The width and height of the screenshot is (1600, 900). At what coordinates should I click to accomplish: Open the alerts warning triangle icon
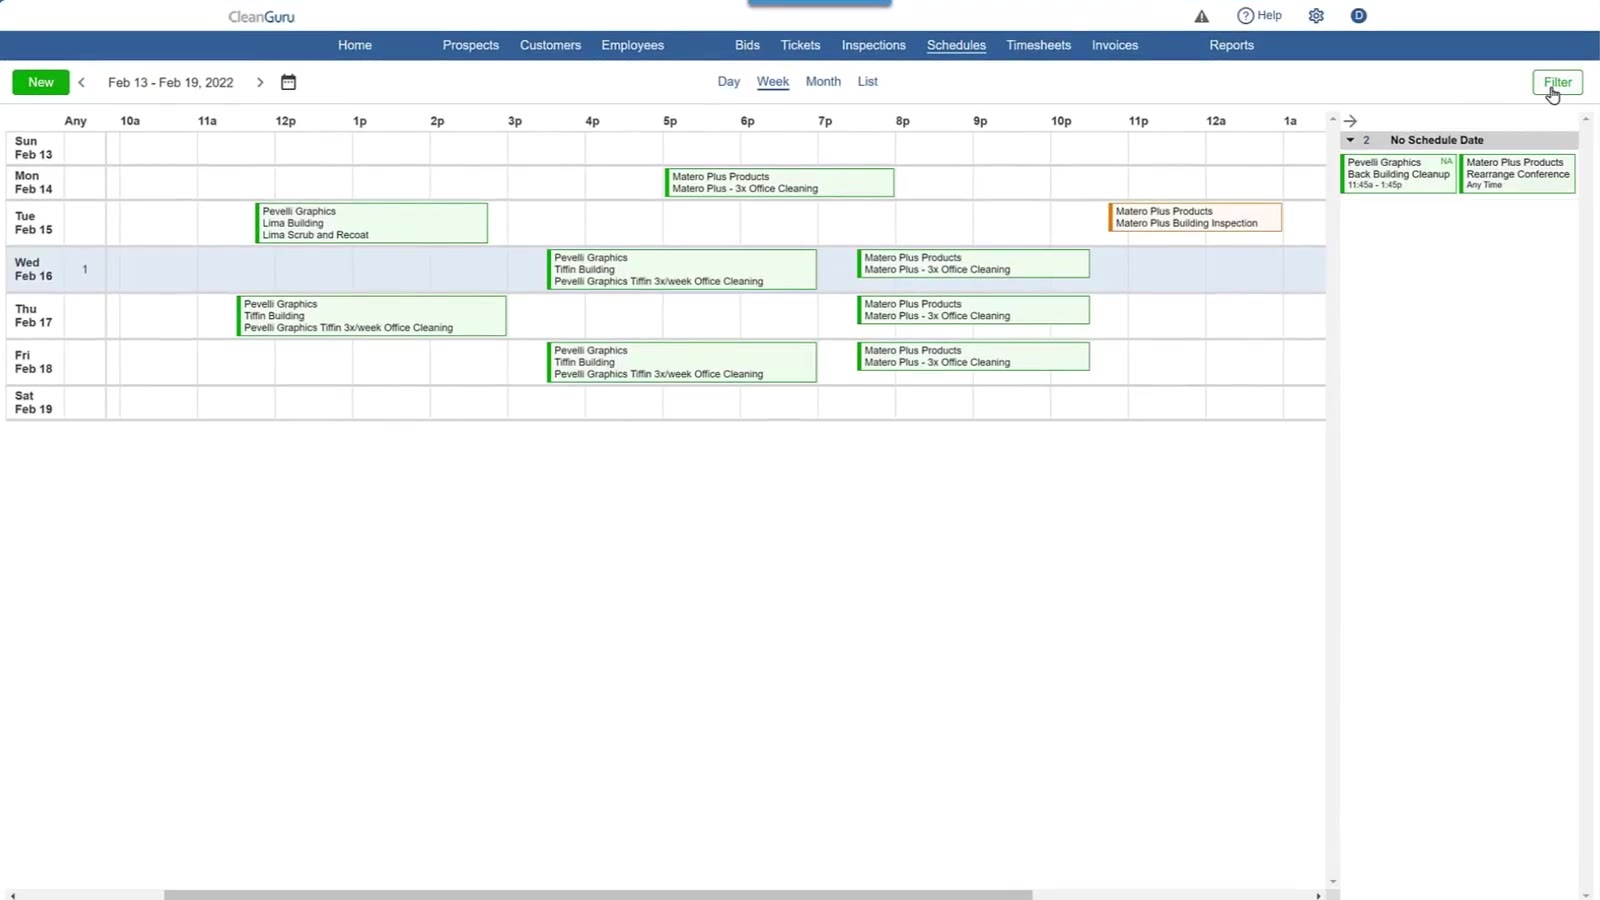(1201, 16)
